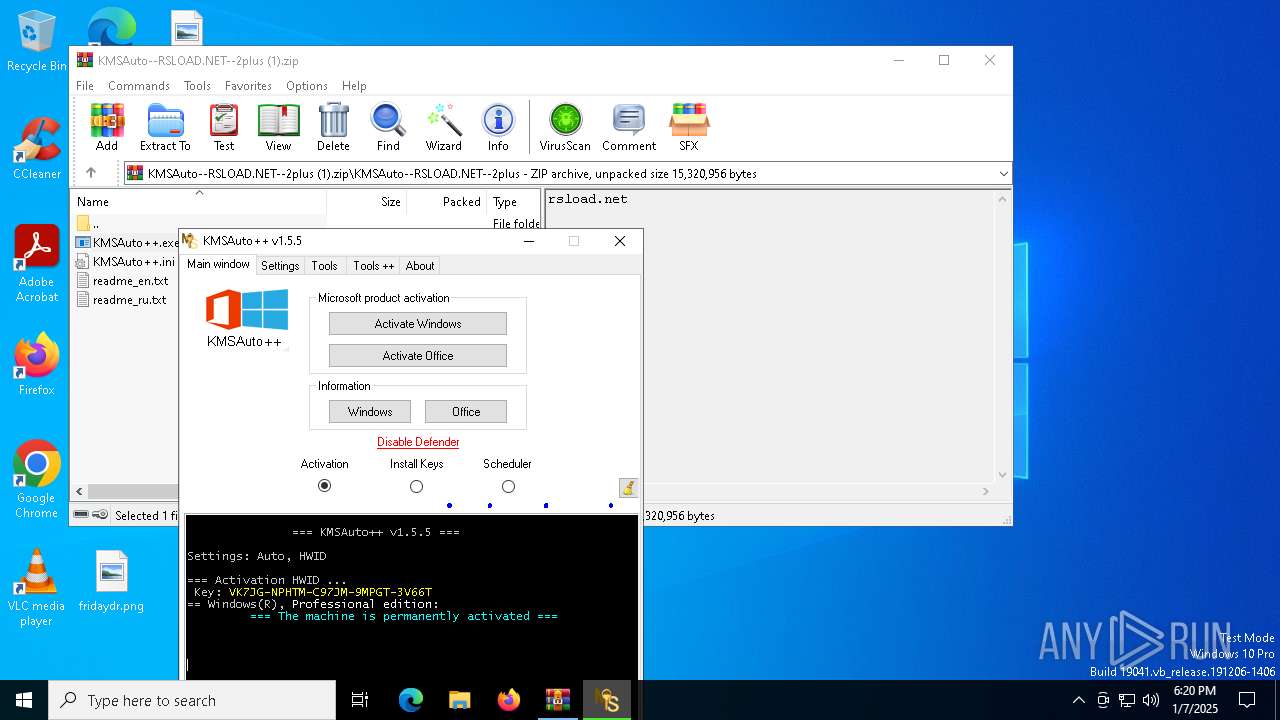Viewport: 1280px width, 720px height.
Task: Open the Comment toolbar icon
Action: pyautogui.click(x=628, y=127)
